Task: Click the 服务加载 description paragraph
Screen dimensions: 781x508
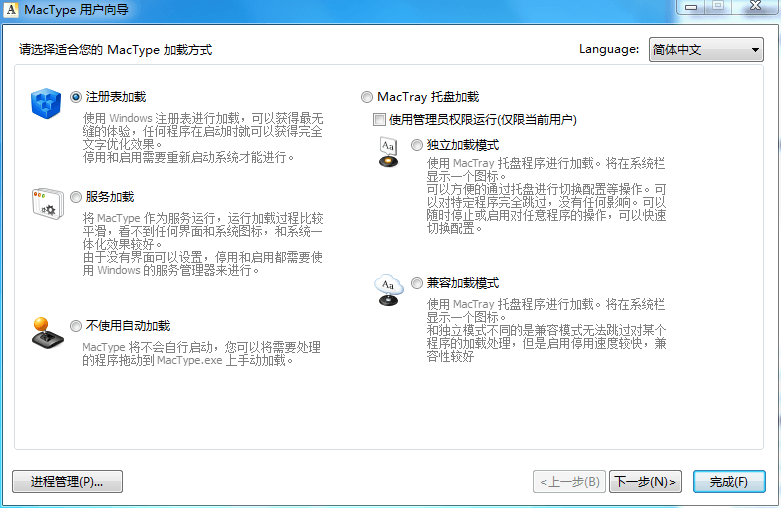Action: [x=203, y=245]
